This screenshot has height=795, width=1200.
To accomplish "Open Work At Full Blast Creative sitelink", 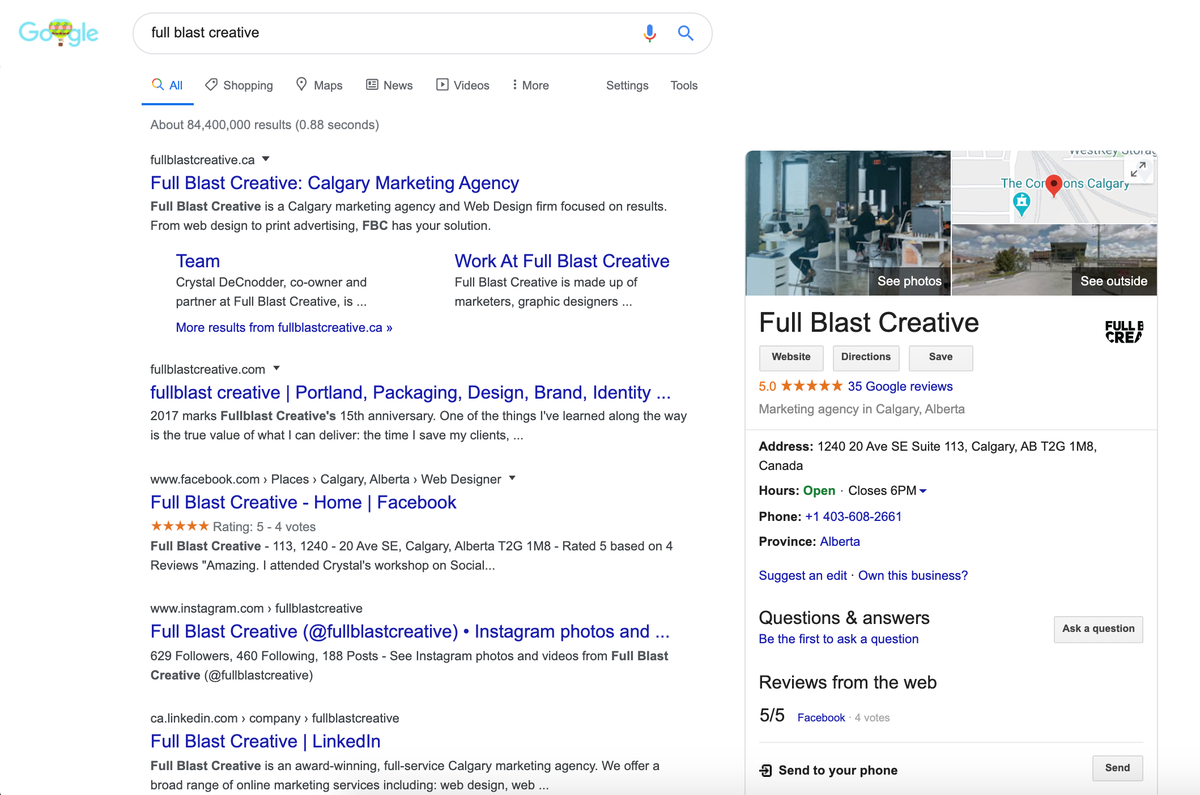I will 562,261.
